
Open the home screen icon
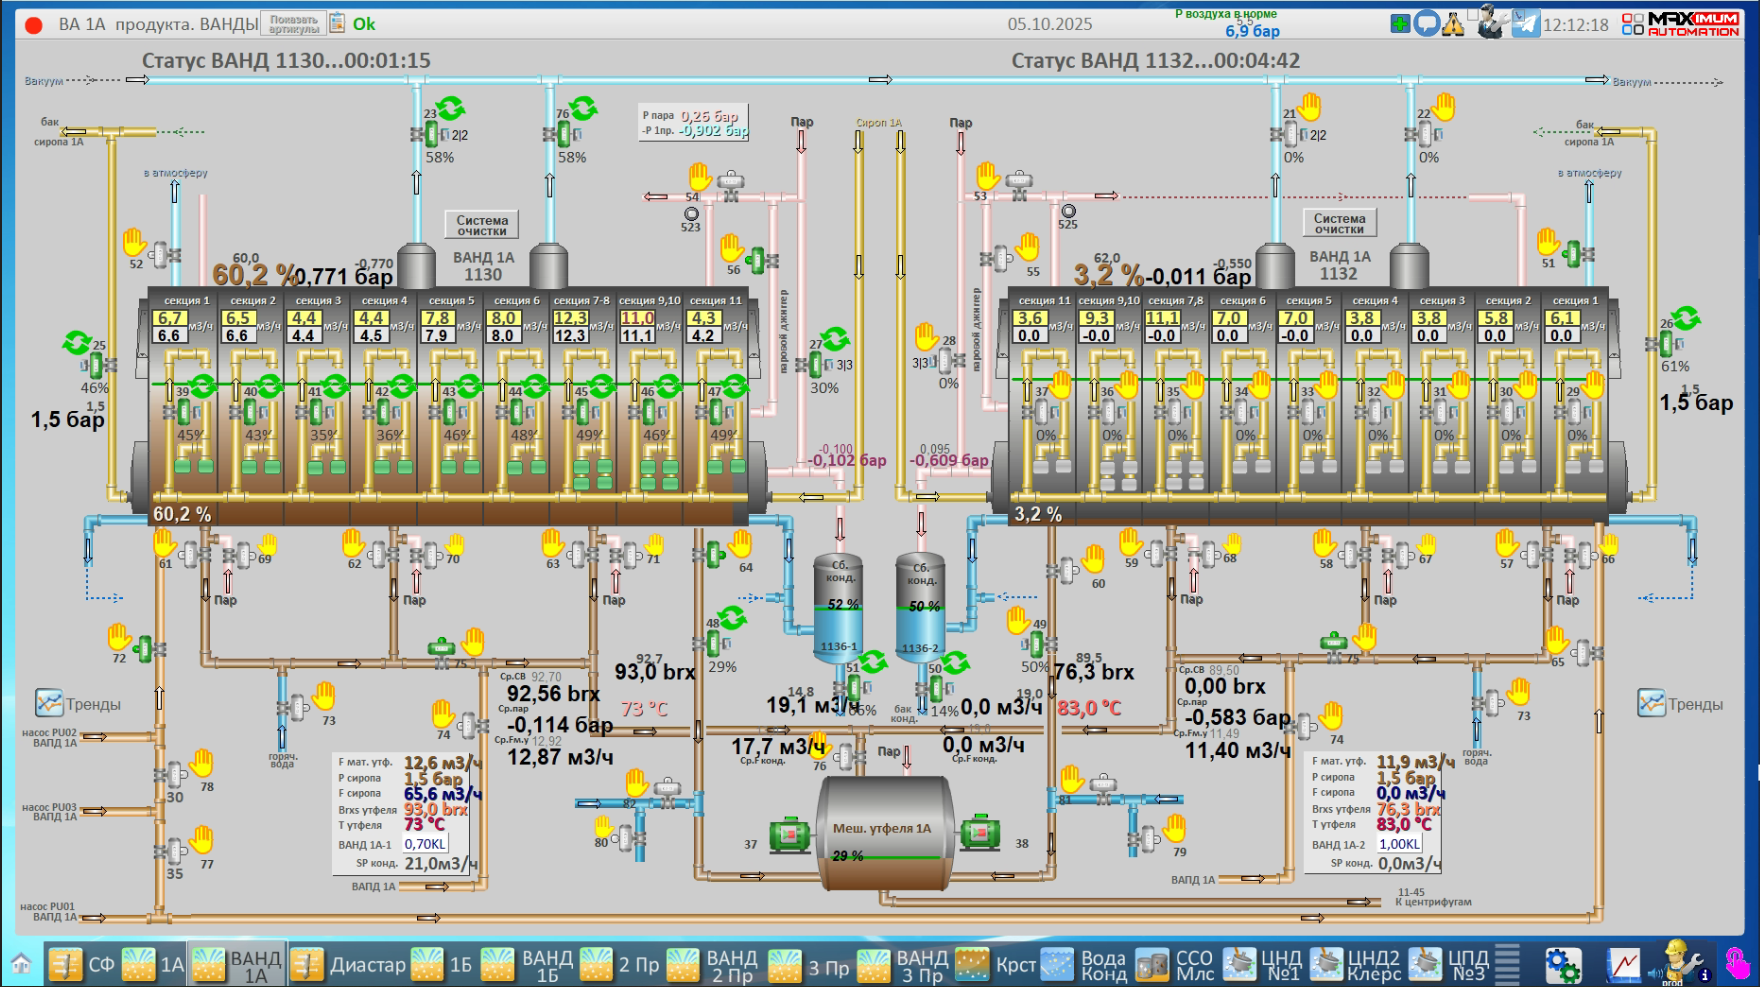coord(21,965)
